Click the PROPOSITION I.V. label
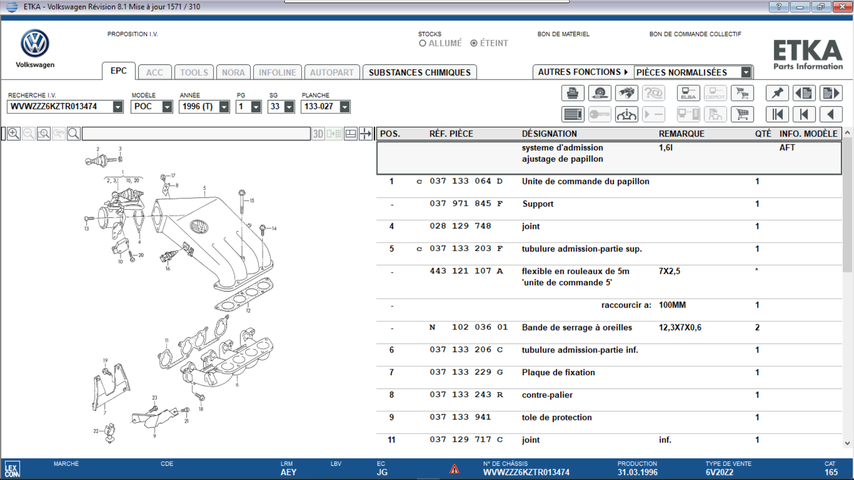854x480 pixels. 132,34
